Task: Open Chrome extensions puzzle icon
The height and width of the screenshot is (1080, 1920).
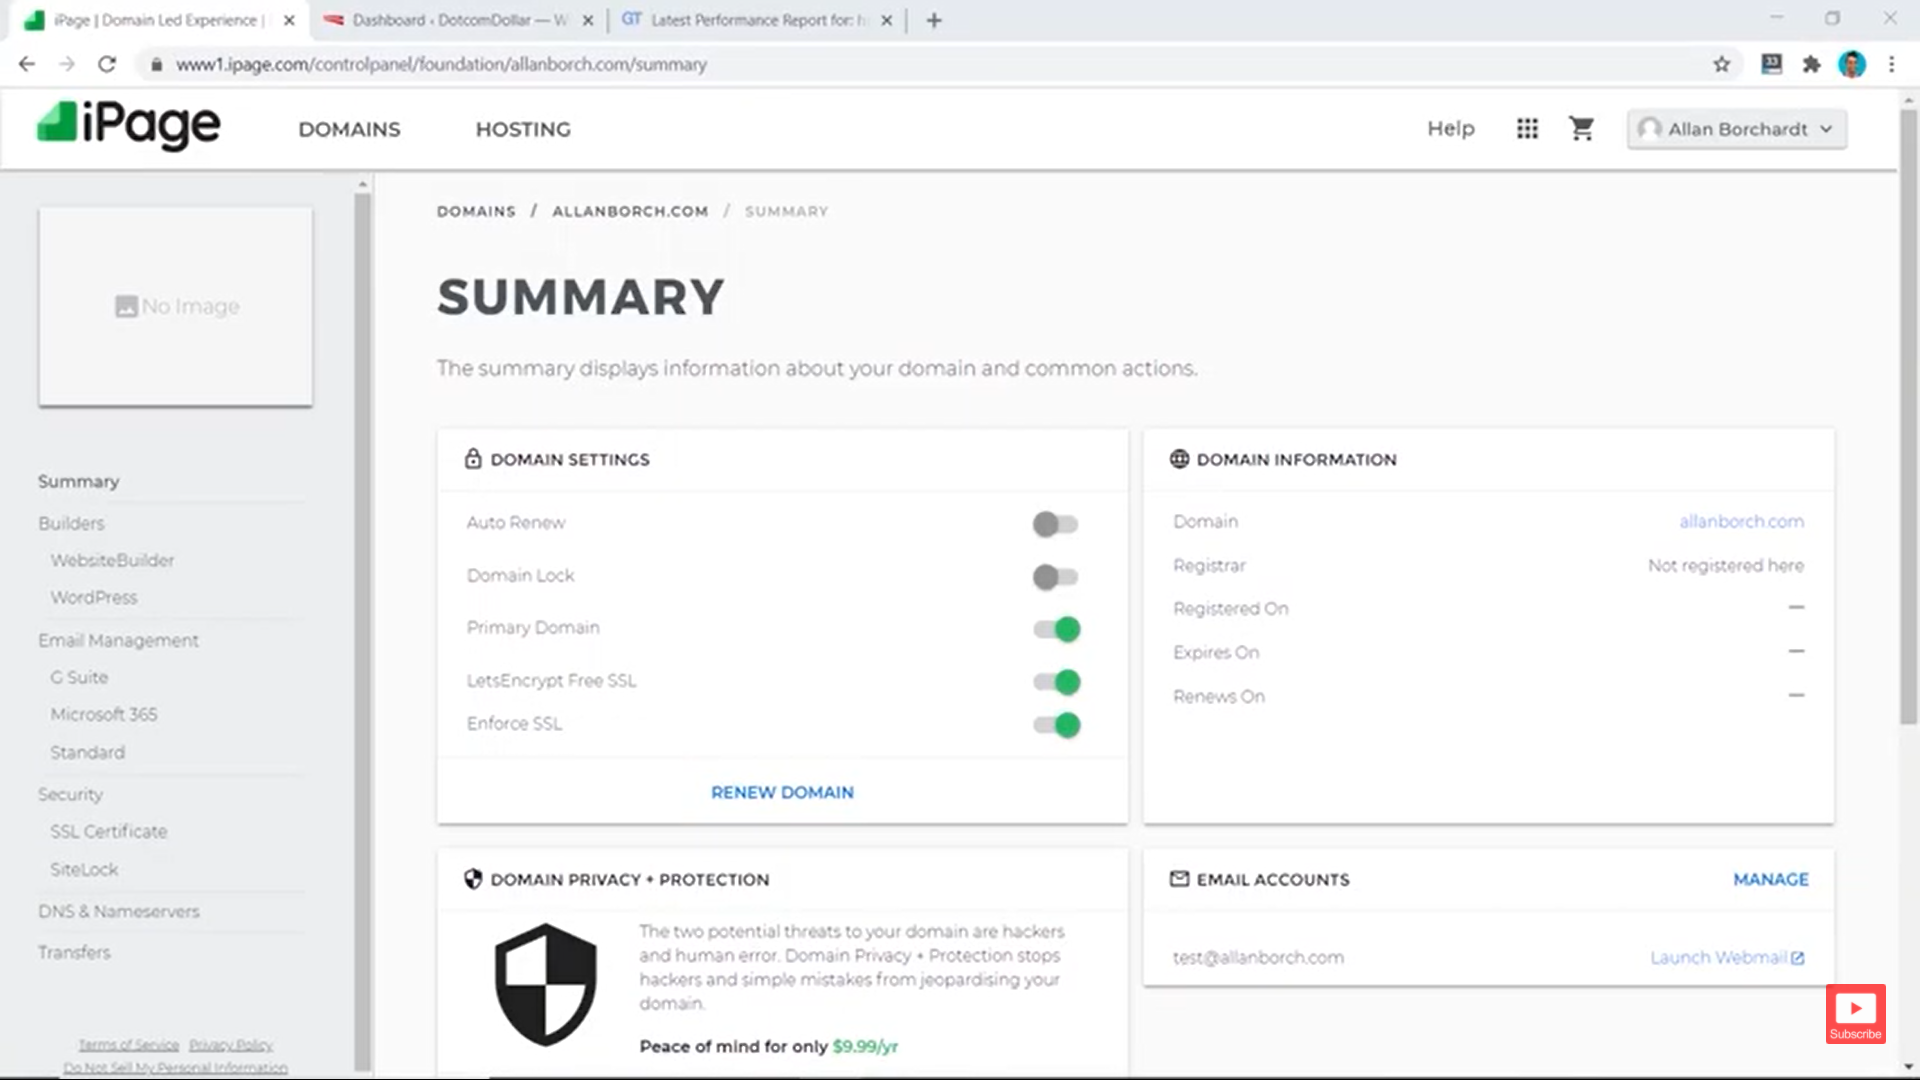Action: 1811,64
